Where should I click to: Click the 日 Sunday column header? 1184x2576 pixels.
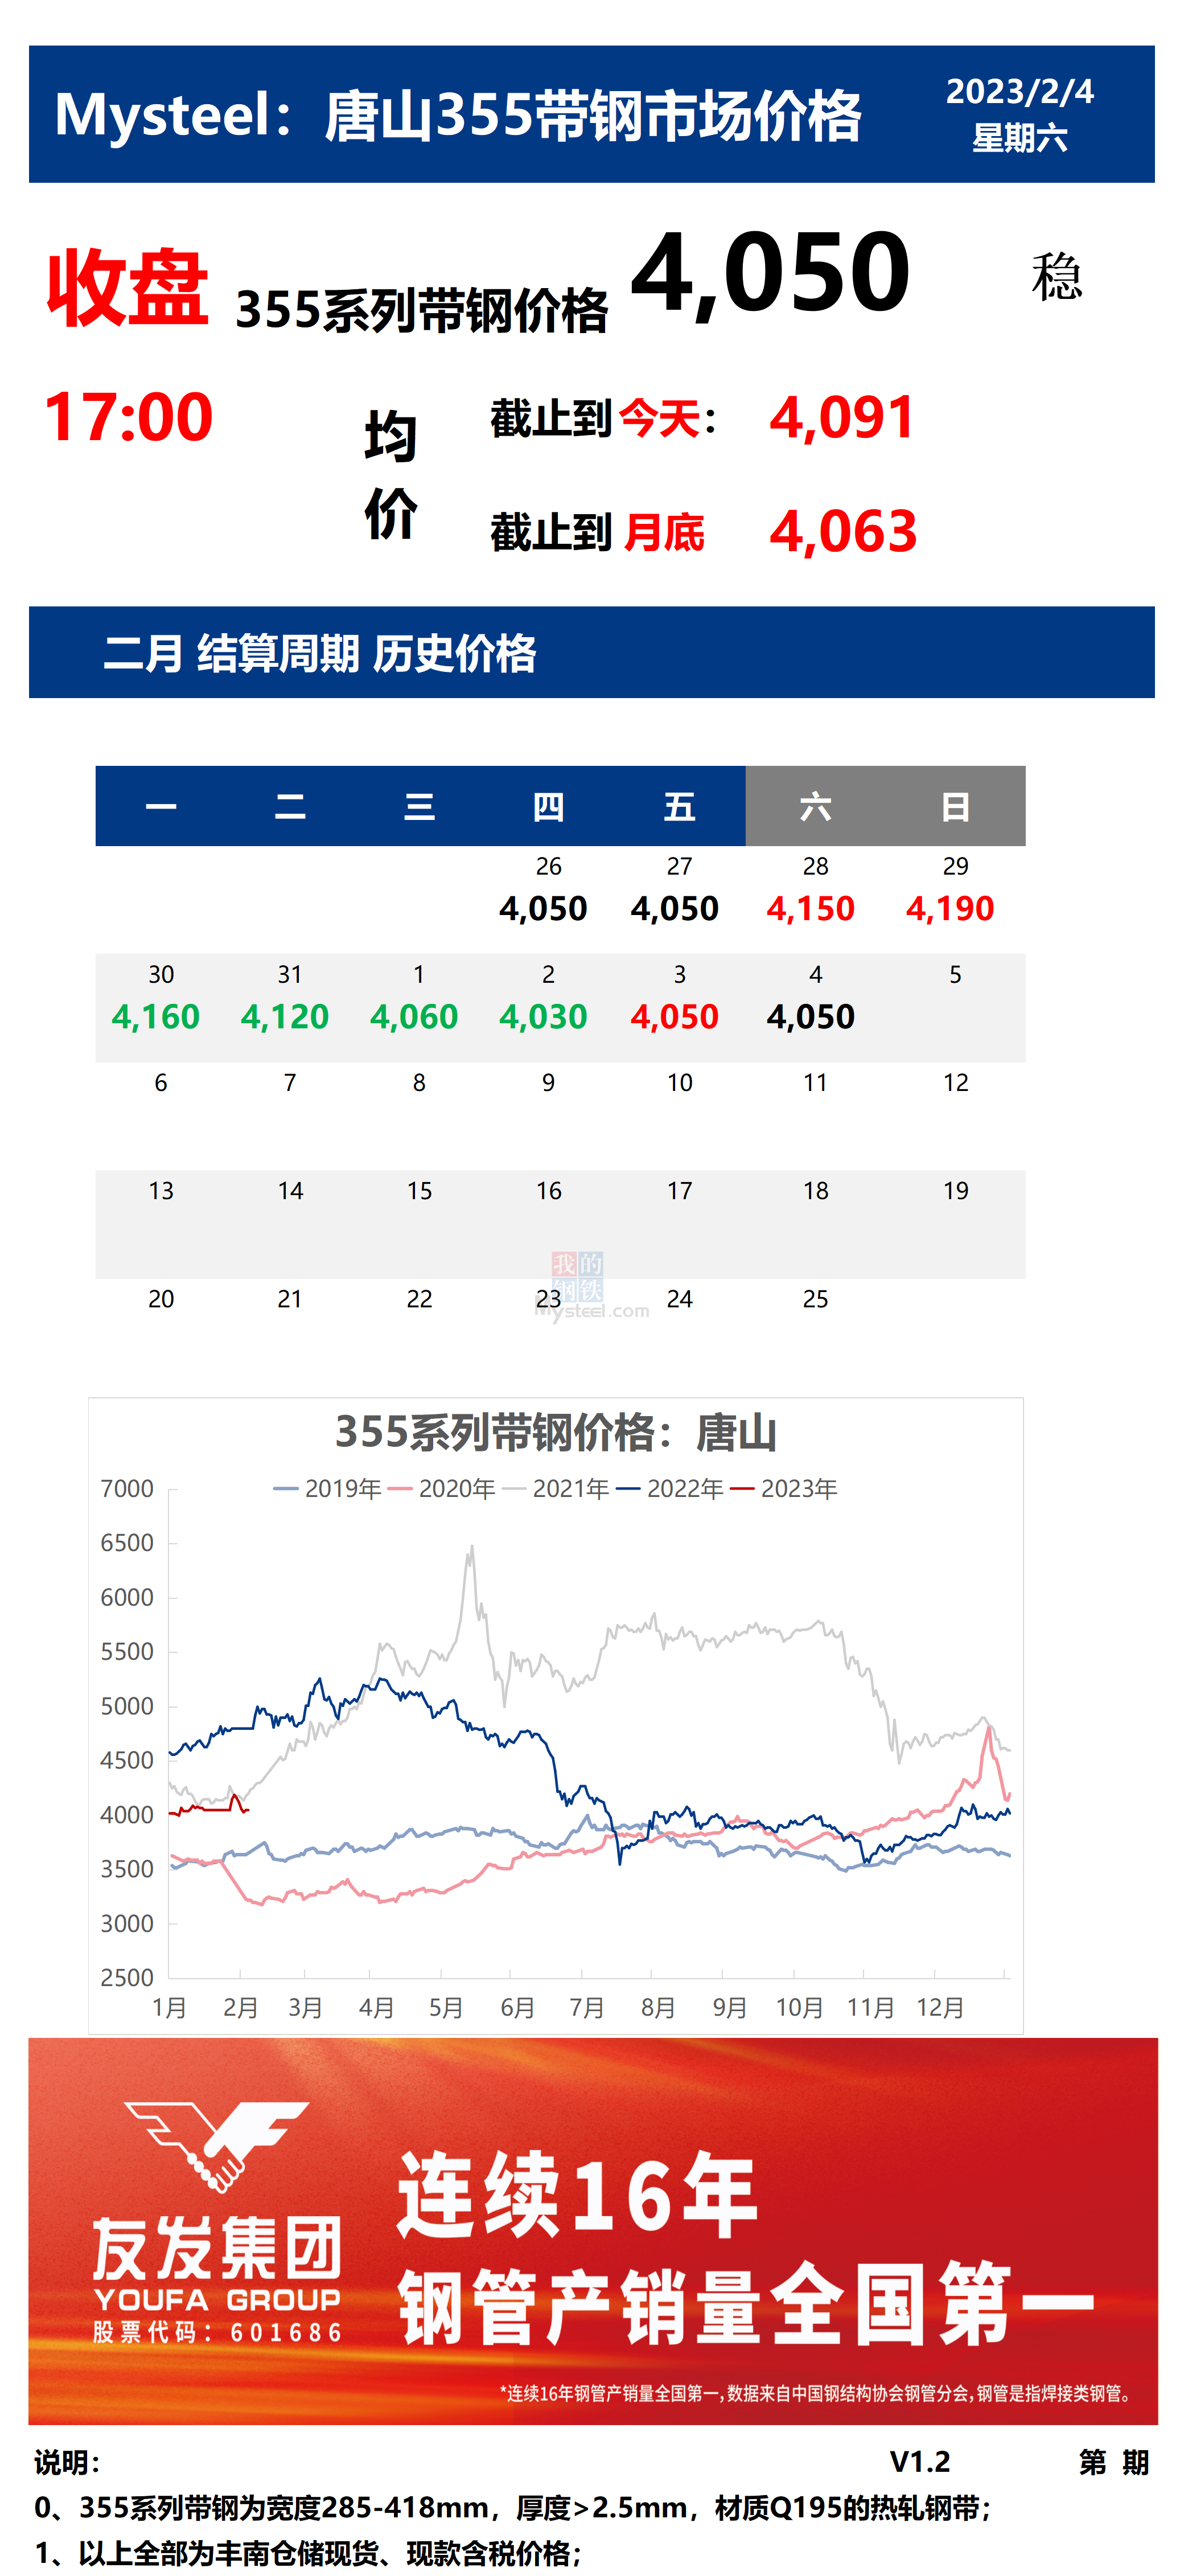[x=956, y=807]
